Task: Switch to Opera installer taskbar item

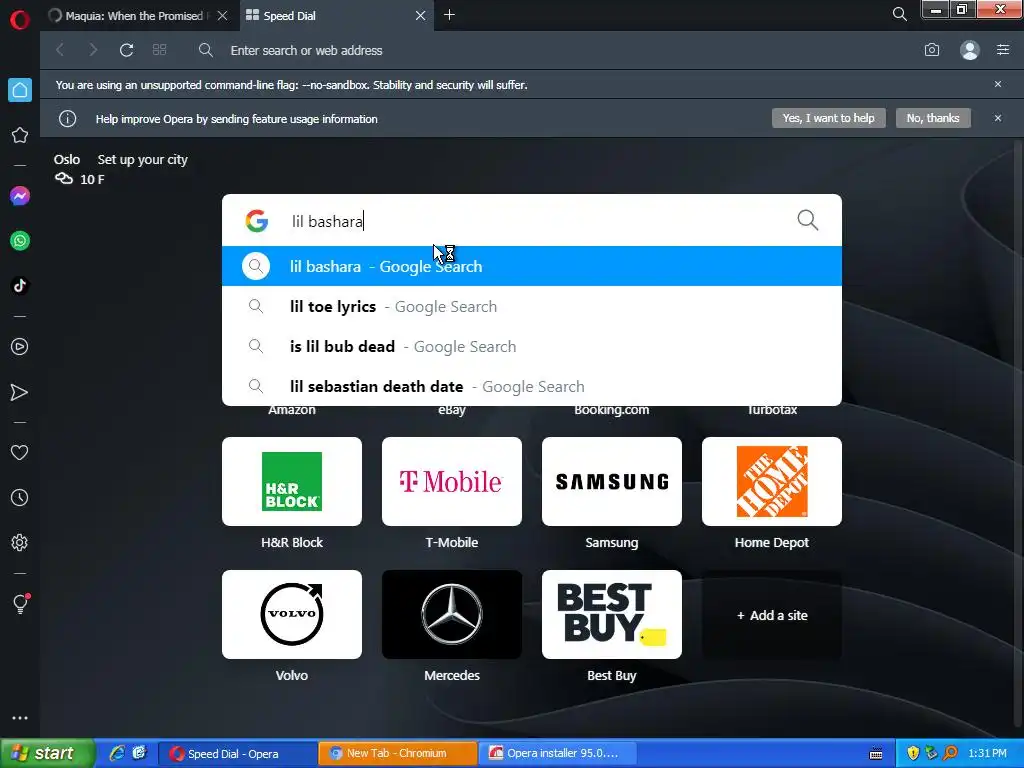Action: (558, 753)
